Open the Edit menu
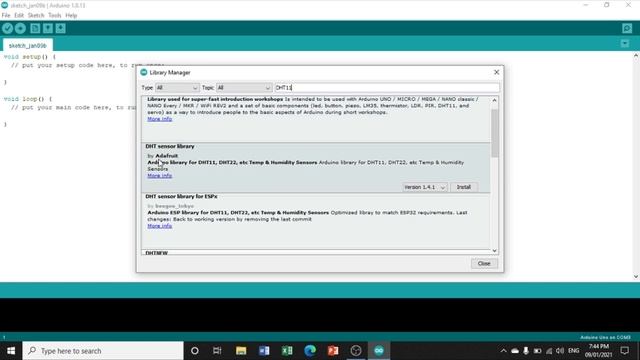 point(19,16)
